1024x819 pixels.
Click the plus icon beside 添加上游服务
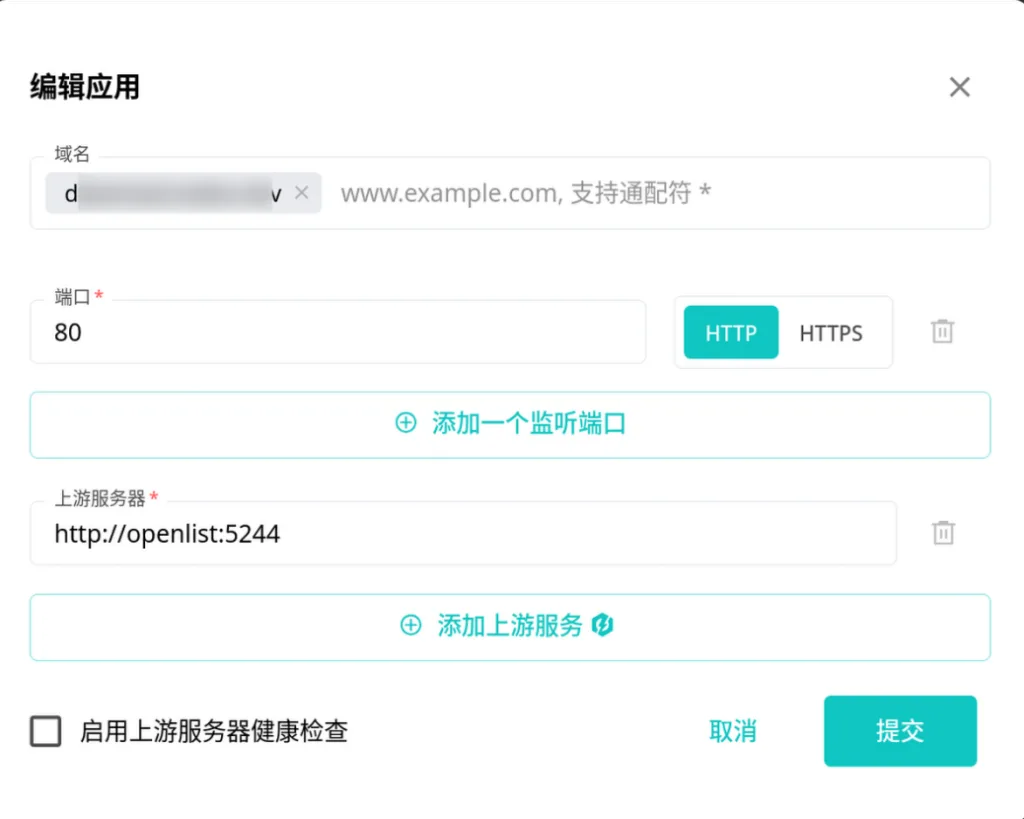[x=410, y=626]
